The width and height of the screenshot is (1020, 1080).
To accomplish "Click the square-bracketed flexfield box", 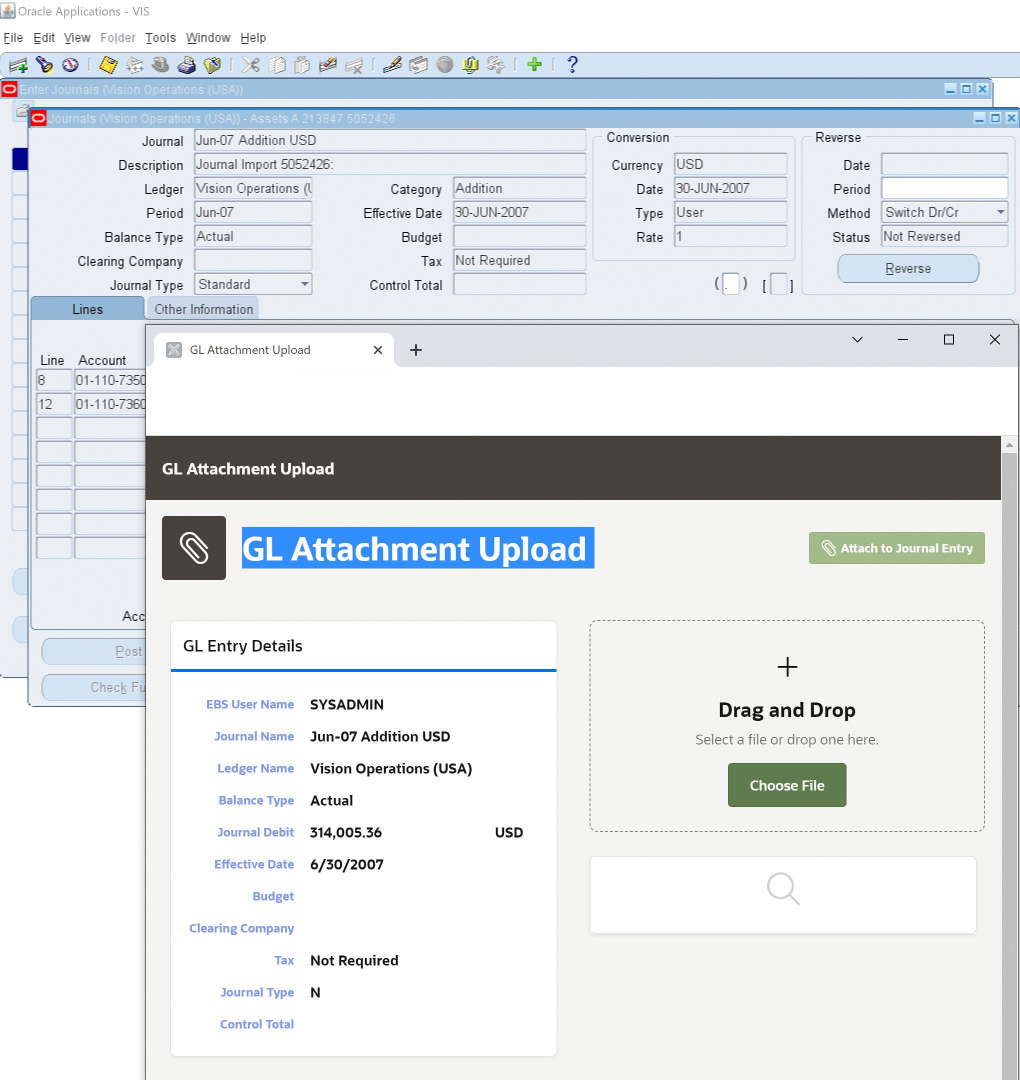I will click(x=778, y=284).
